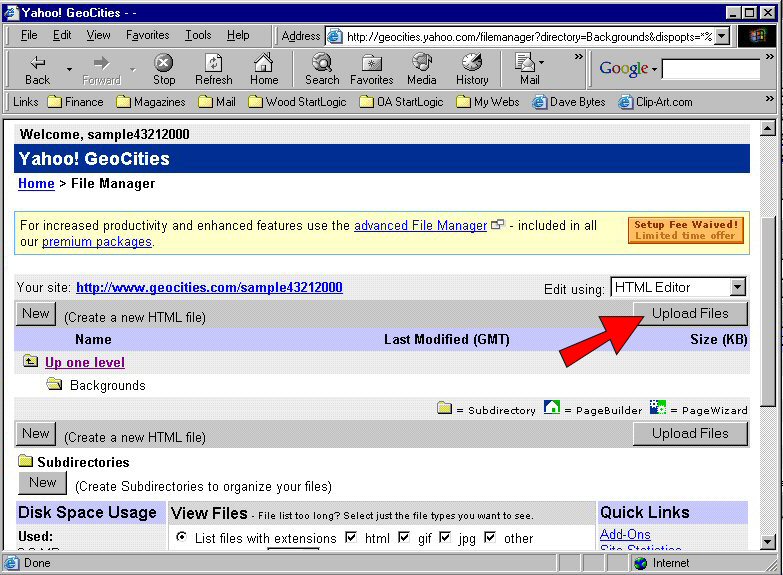Image resolution: width=783 pixels, height=575 pixels.
Task: Open the Magazines links folder
Action: pyautogui.click(x=151, y=102)
